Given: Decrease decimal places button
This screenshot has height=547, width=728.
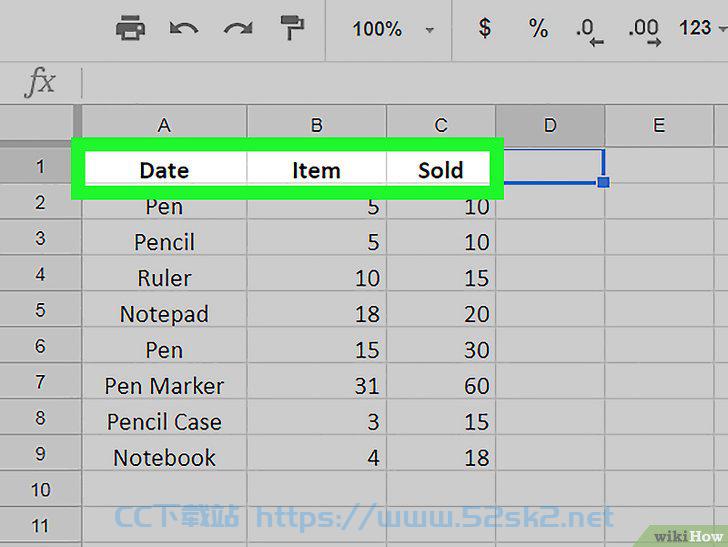Looking at the screenshot, I should click(590, 32).
